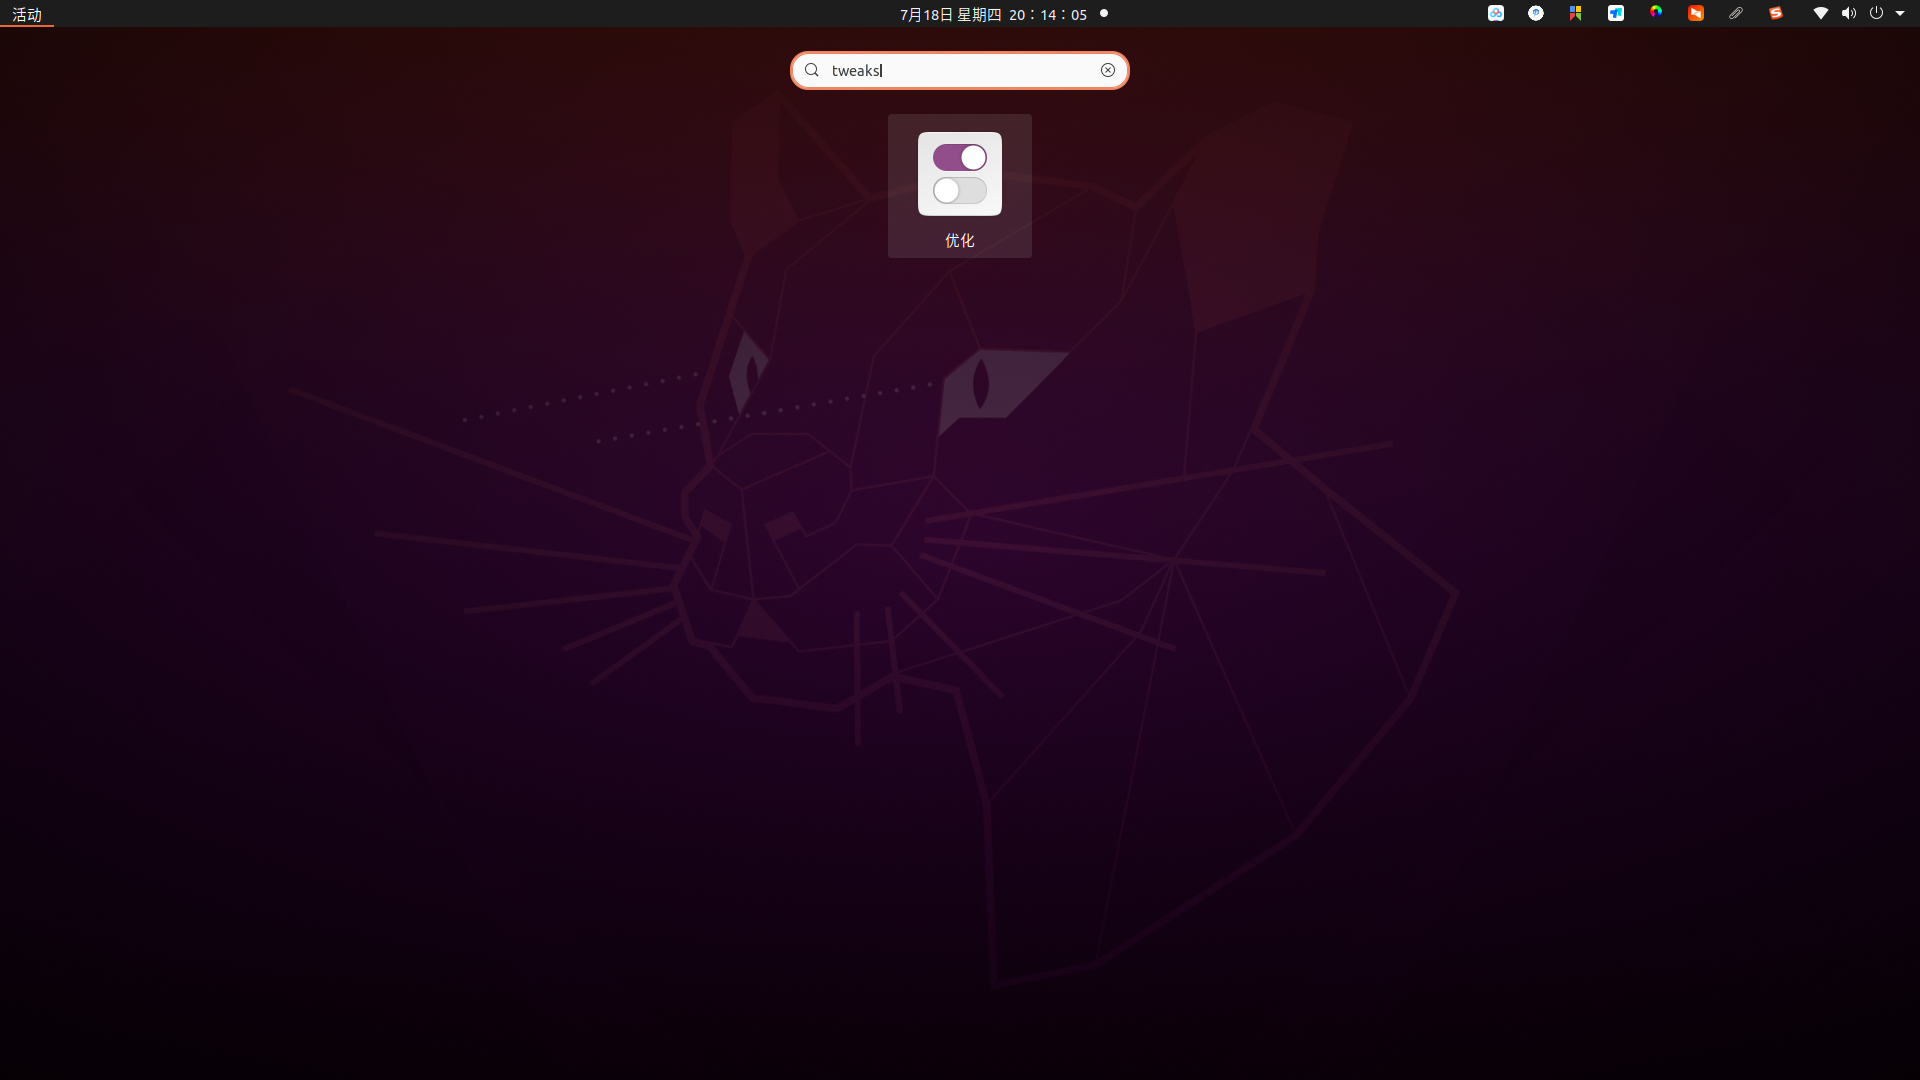Expand the system menu dropdown arrow
This screenshot has width=1920, height=1080.
point(1900,14)
